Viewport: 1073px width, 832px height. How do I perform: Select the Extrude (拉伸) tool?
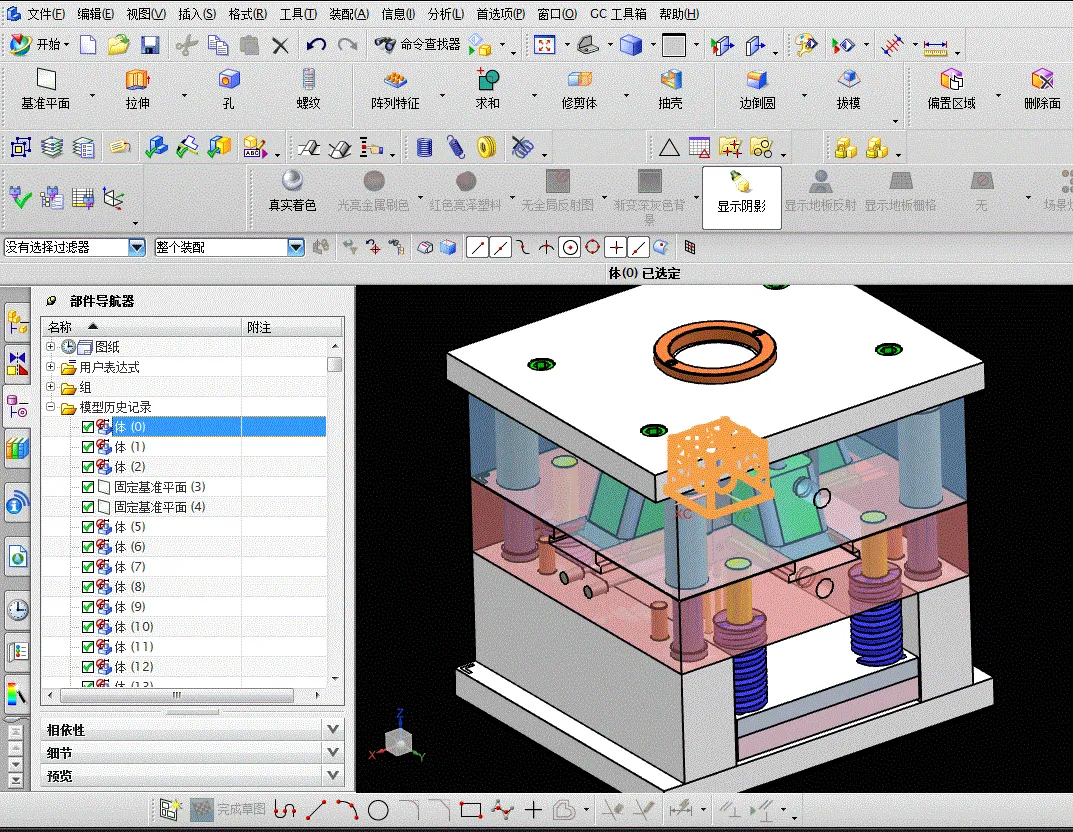pyautogui.click(x=138, y=90)
